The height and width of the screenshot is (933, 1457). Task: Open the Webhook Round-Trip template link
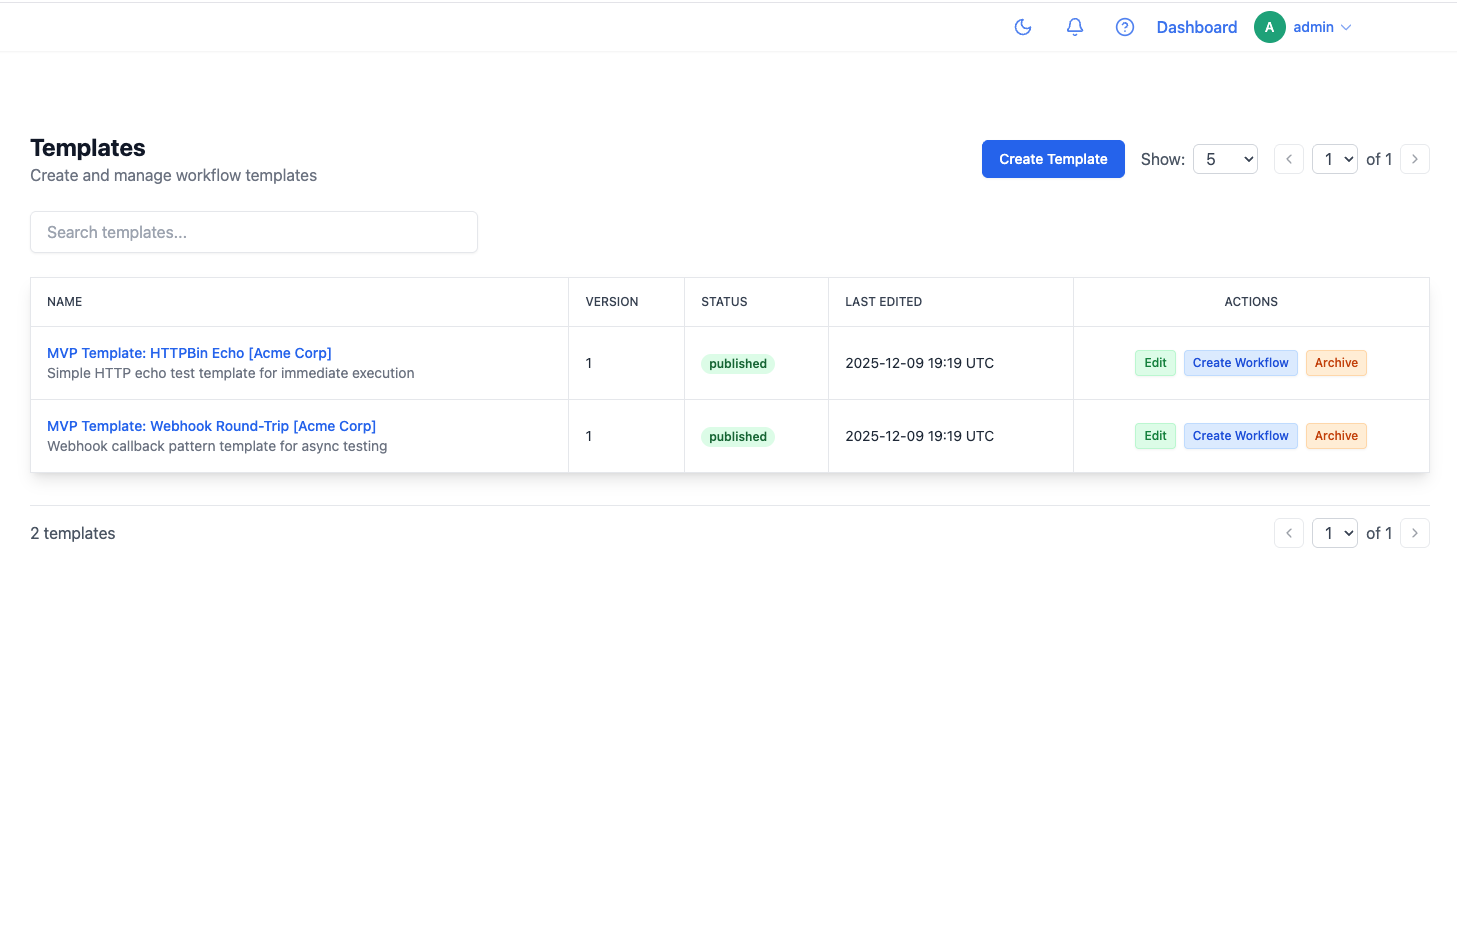[x=211, y=426]
